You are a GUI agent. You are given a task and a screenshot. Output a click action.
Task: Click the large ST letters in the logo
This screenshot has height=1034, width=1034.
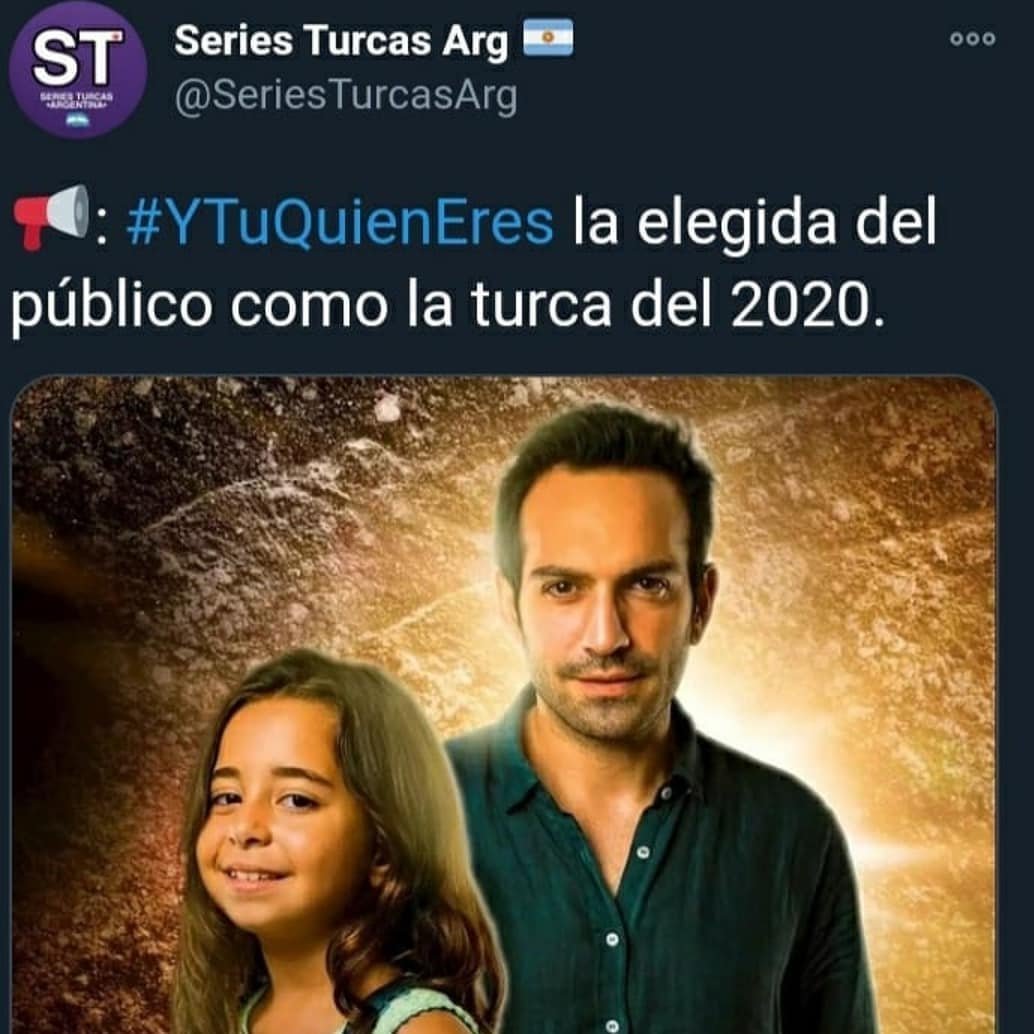click(78, 58)
